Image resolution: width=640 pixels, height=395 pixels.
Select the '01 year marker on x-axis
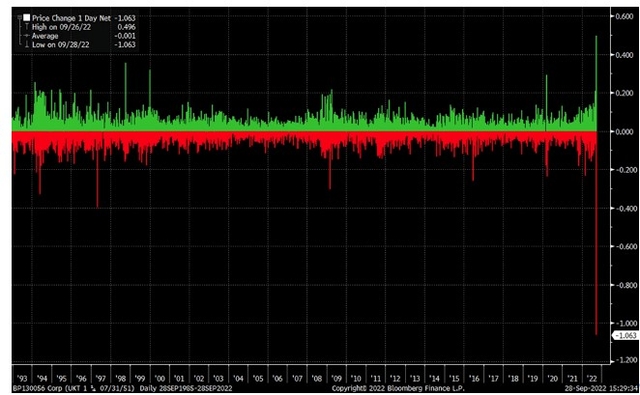pyautogui.click(x=179, y=378)
